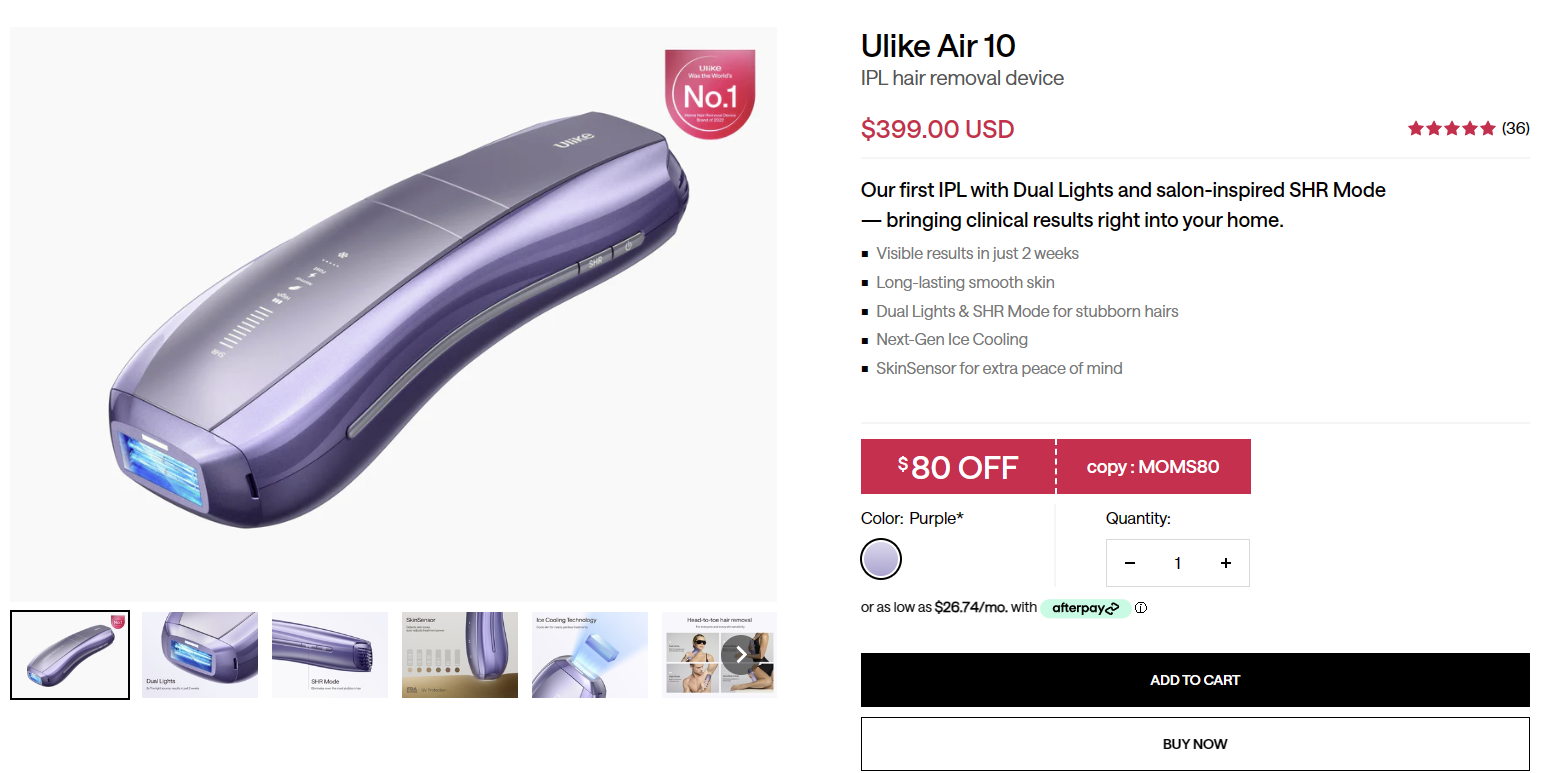1543x773 pixels.
Task: Click the No.1 award badge
Action: tap(710, 94)
